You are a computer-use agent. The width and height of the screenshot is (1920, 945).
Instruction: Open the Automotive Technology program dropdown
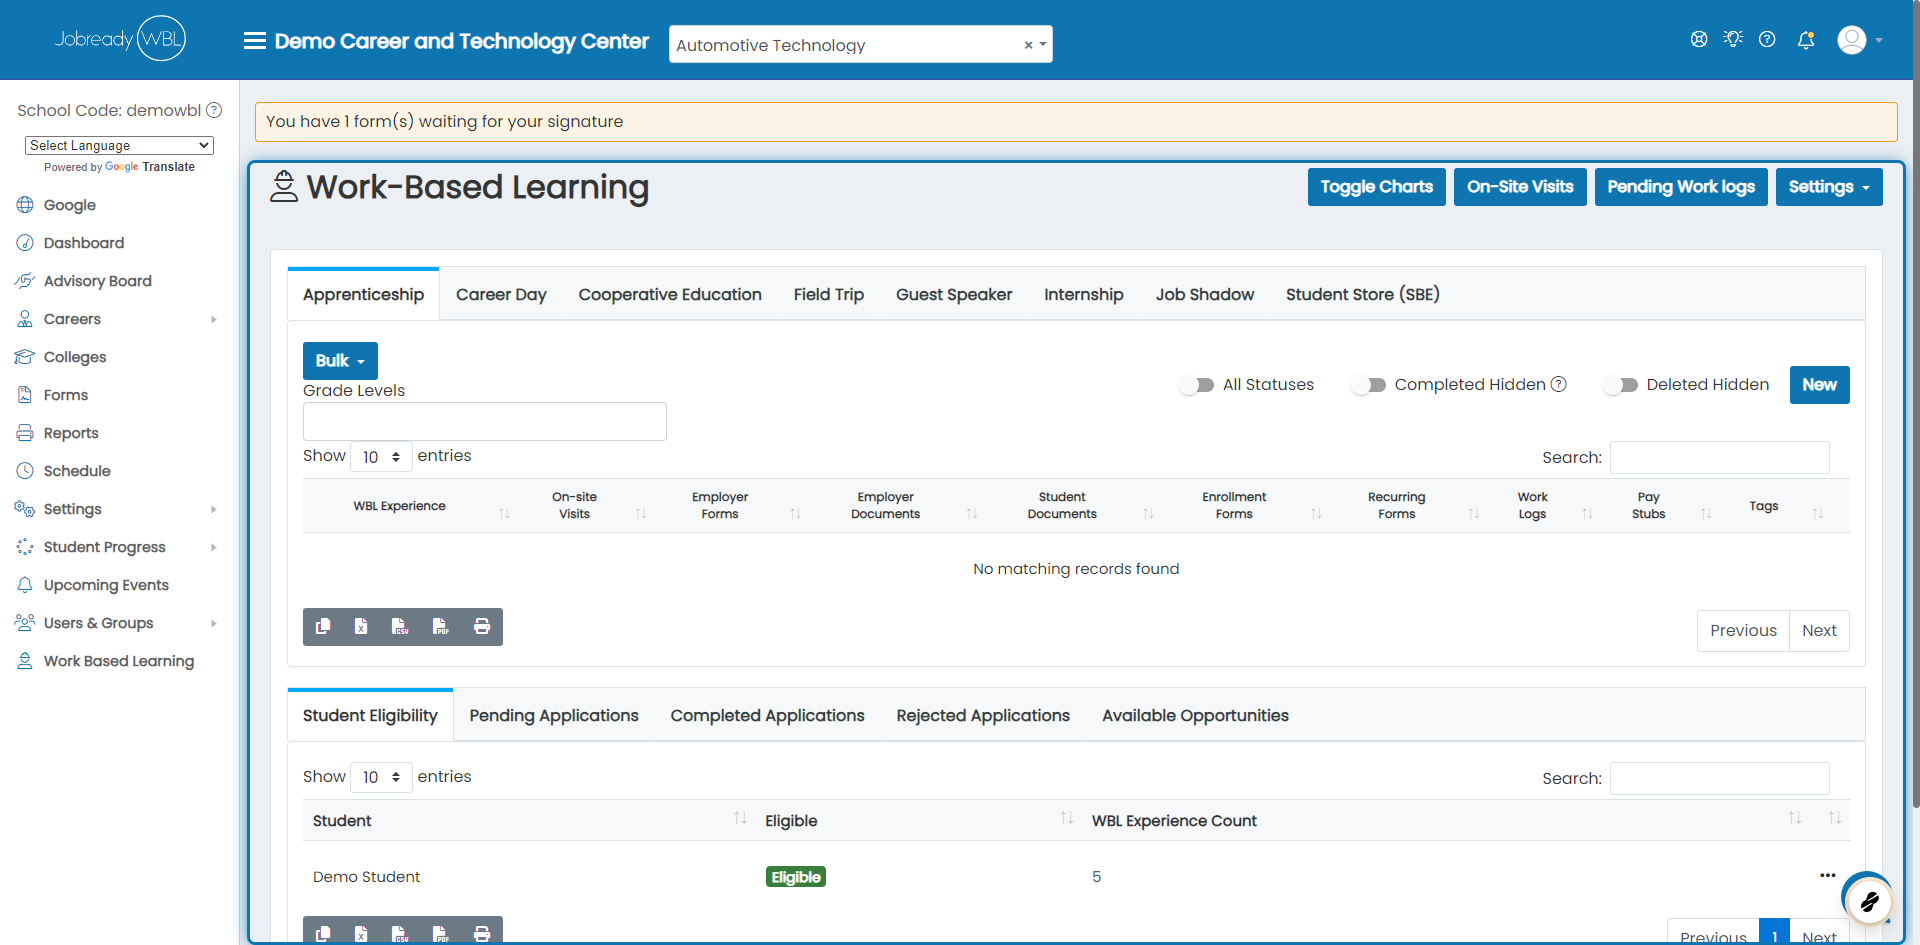tap(860, 44)
